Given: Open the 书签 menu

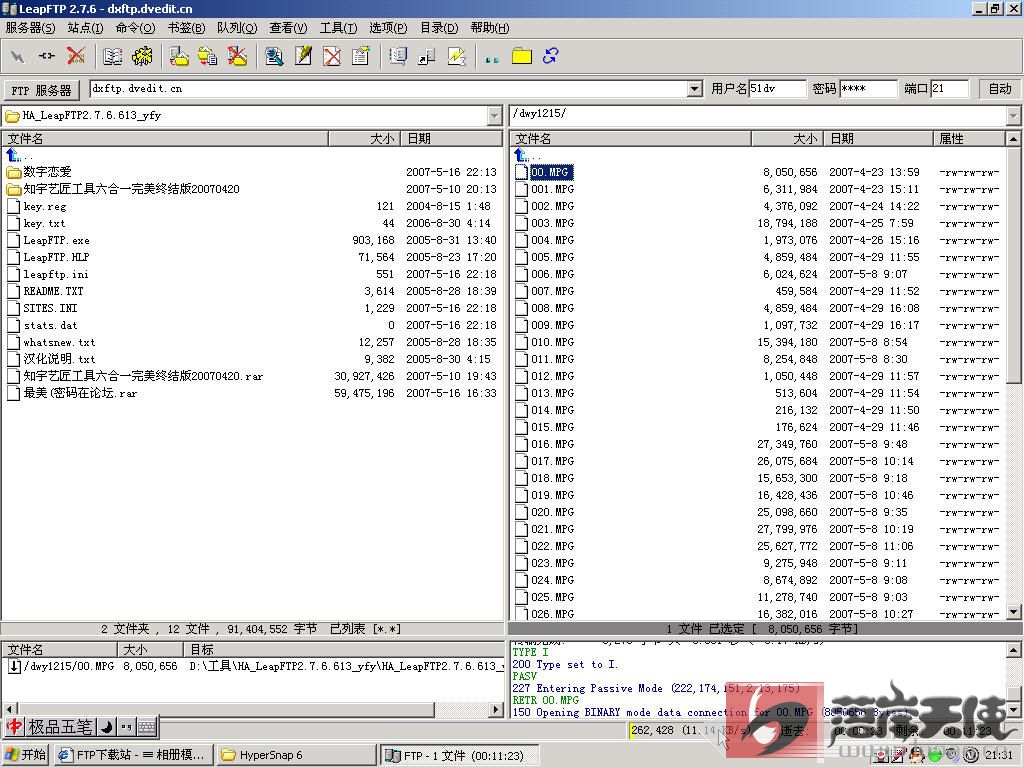Looking at the screenshot, I should click(x=186, y=27).
